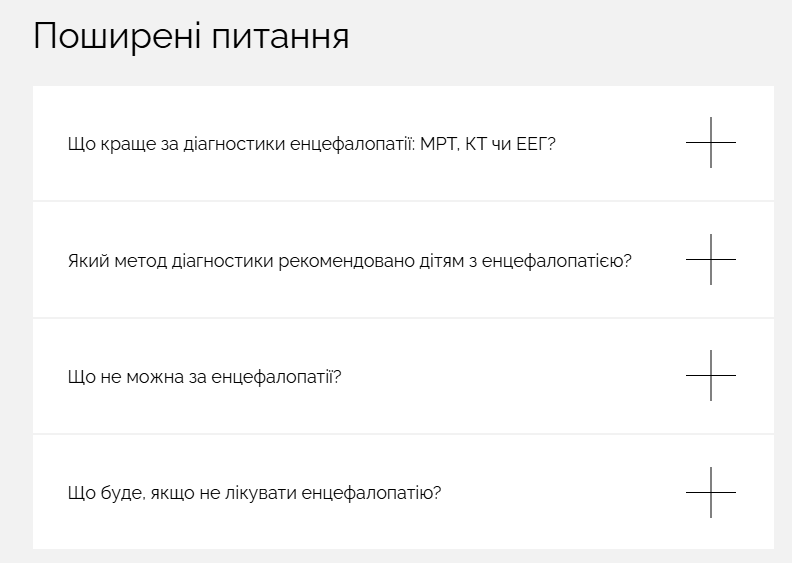Click the words 'МРТ, КТ чи ЕЕГ?'
The height and width of the screenshot is (563, 792).
[x=488, y=144]
